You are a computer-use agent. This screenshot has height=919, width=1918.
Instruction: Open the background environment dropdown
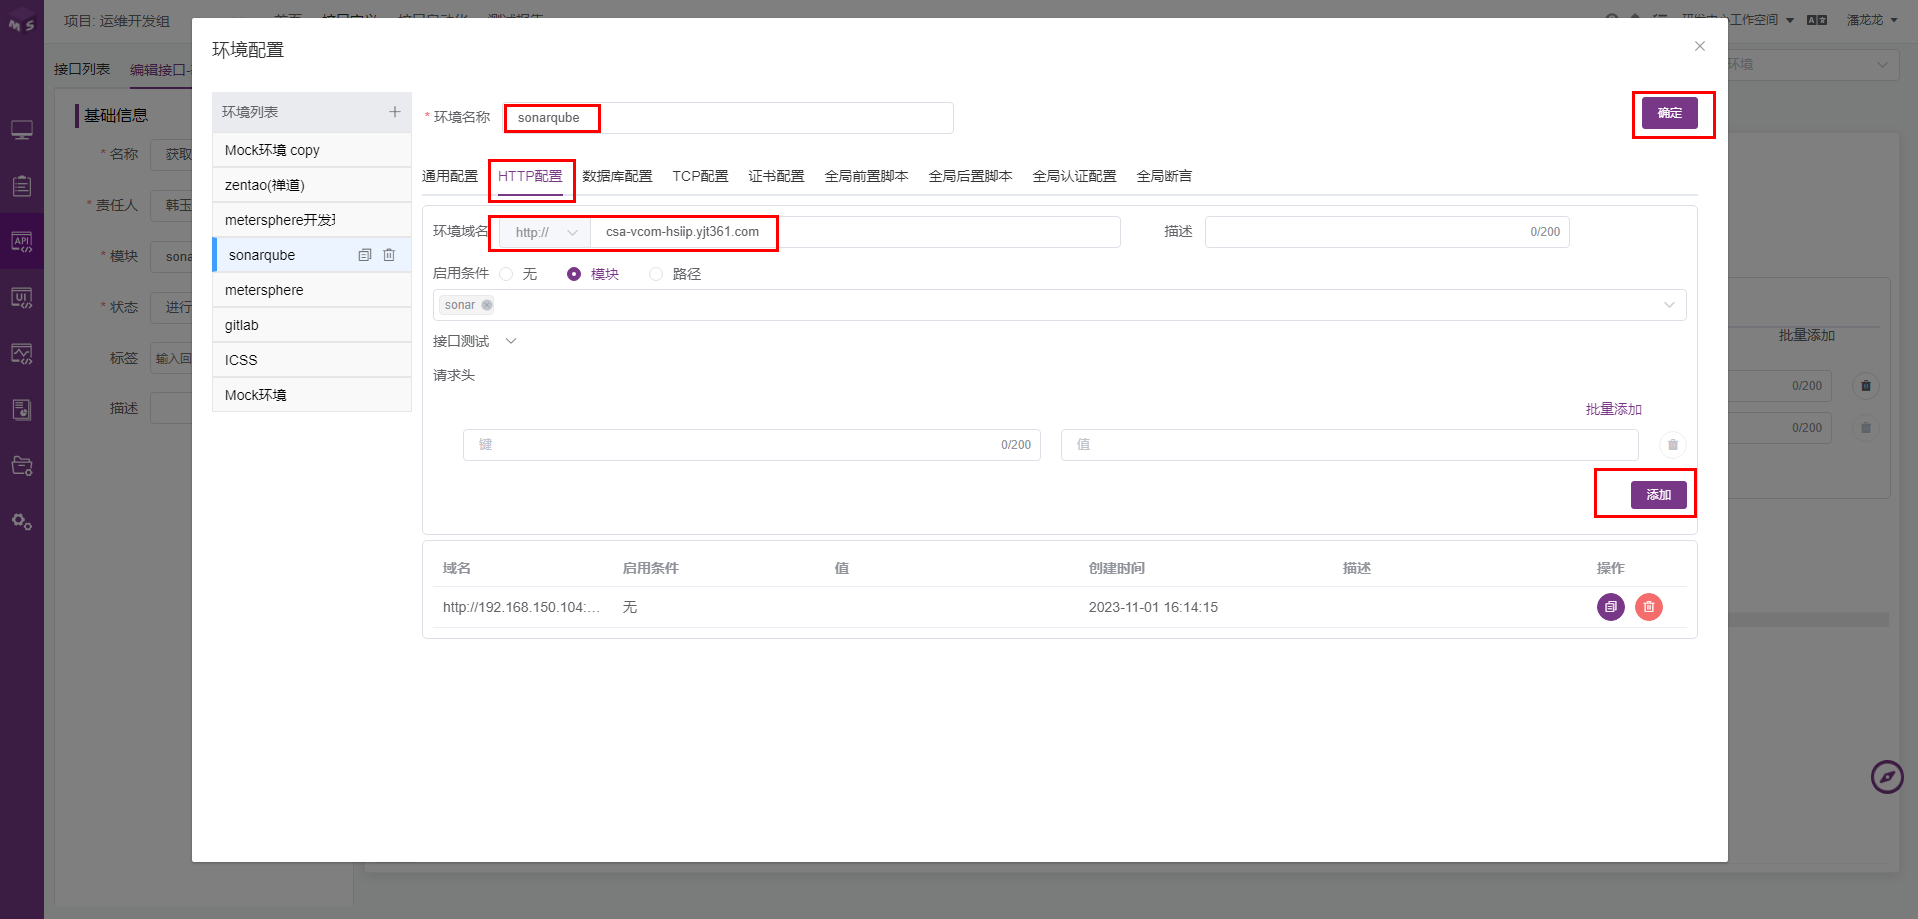[1813, 65]
